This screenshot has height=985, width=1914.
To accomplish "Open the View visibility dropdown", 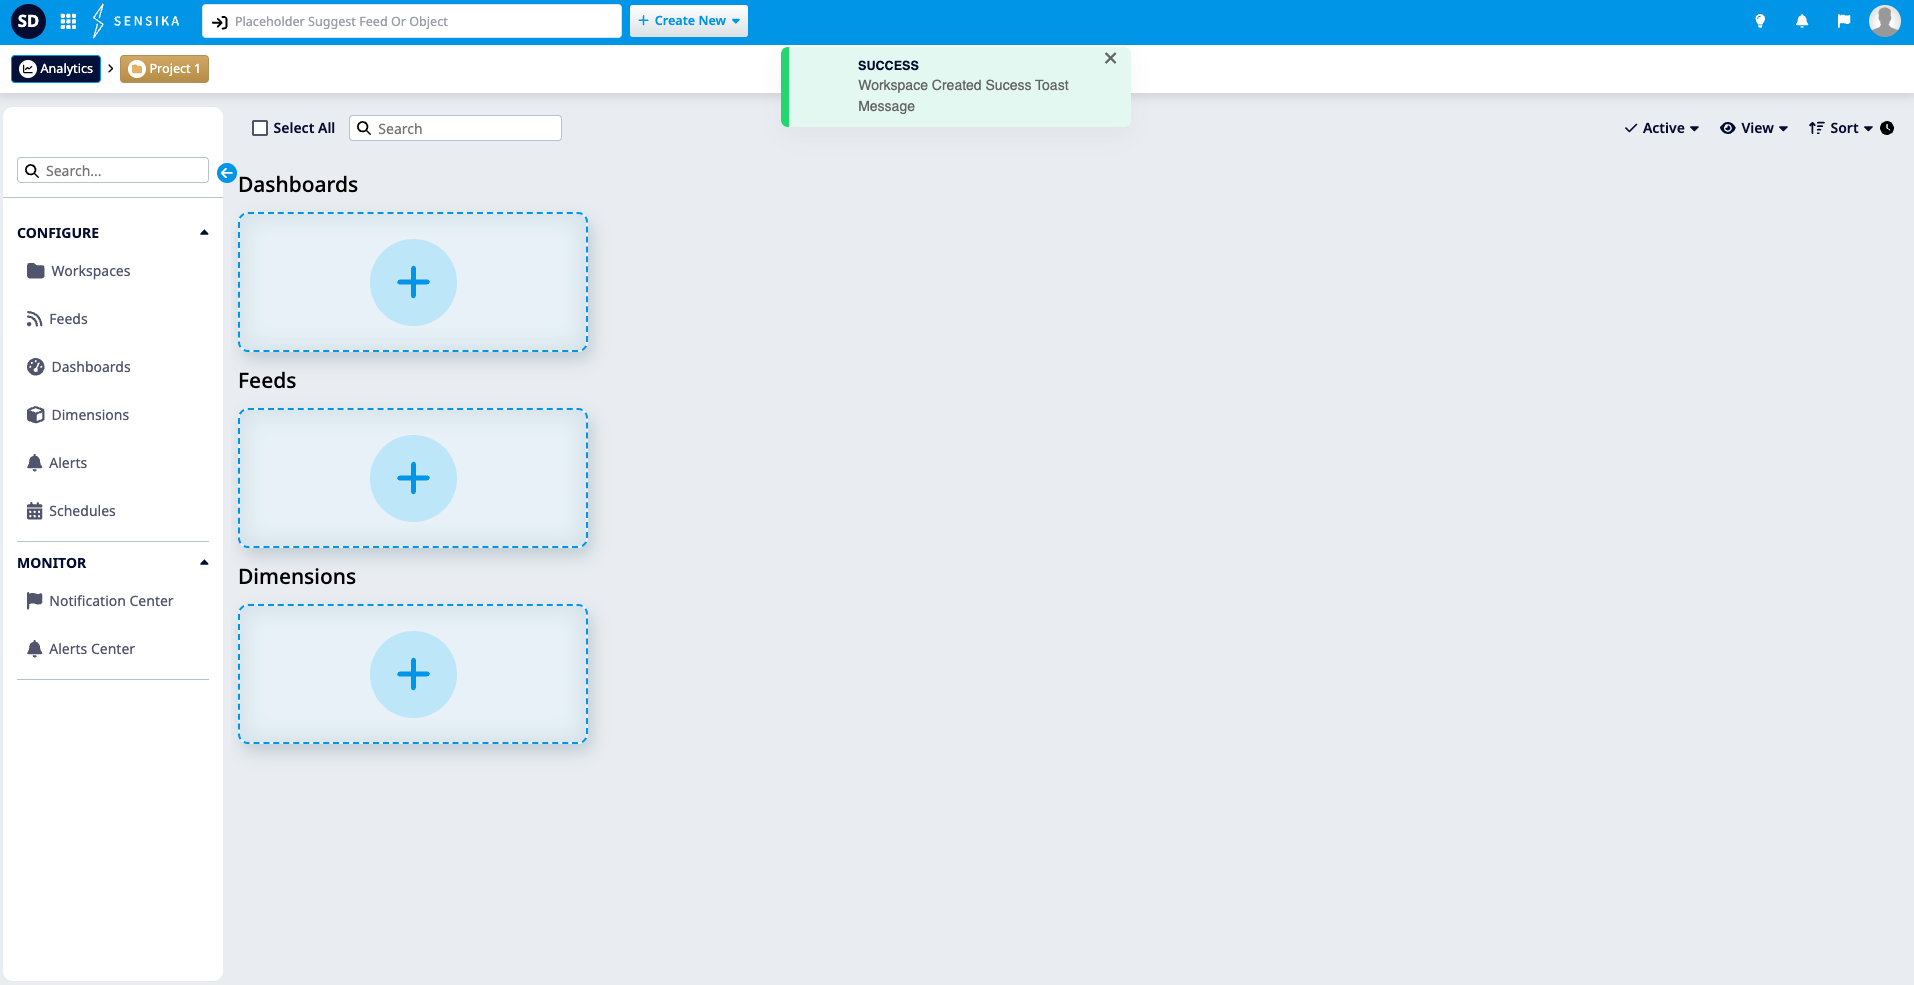I will click(x=1754, y=128).
